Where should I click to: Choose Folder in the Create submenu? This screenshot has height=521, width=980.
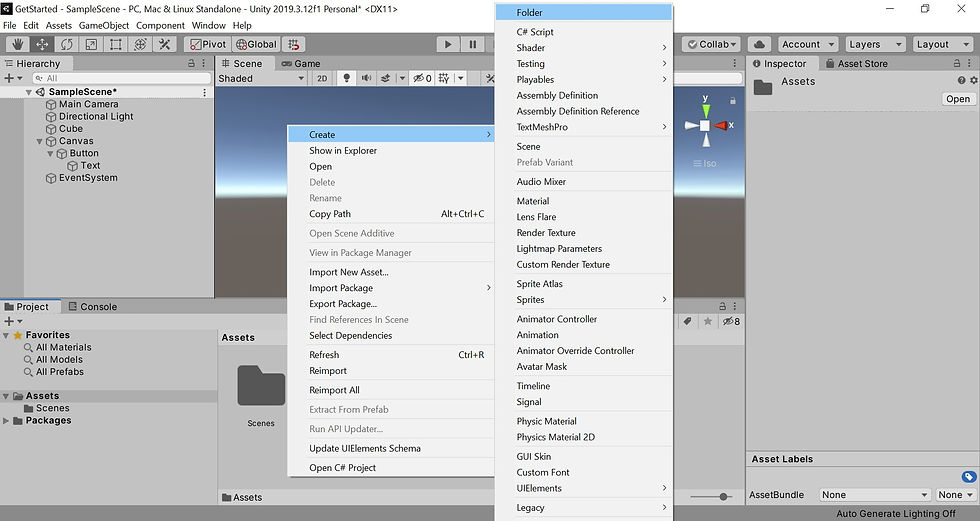pos(583,12)
